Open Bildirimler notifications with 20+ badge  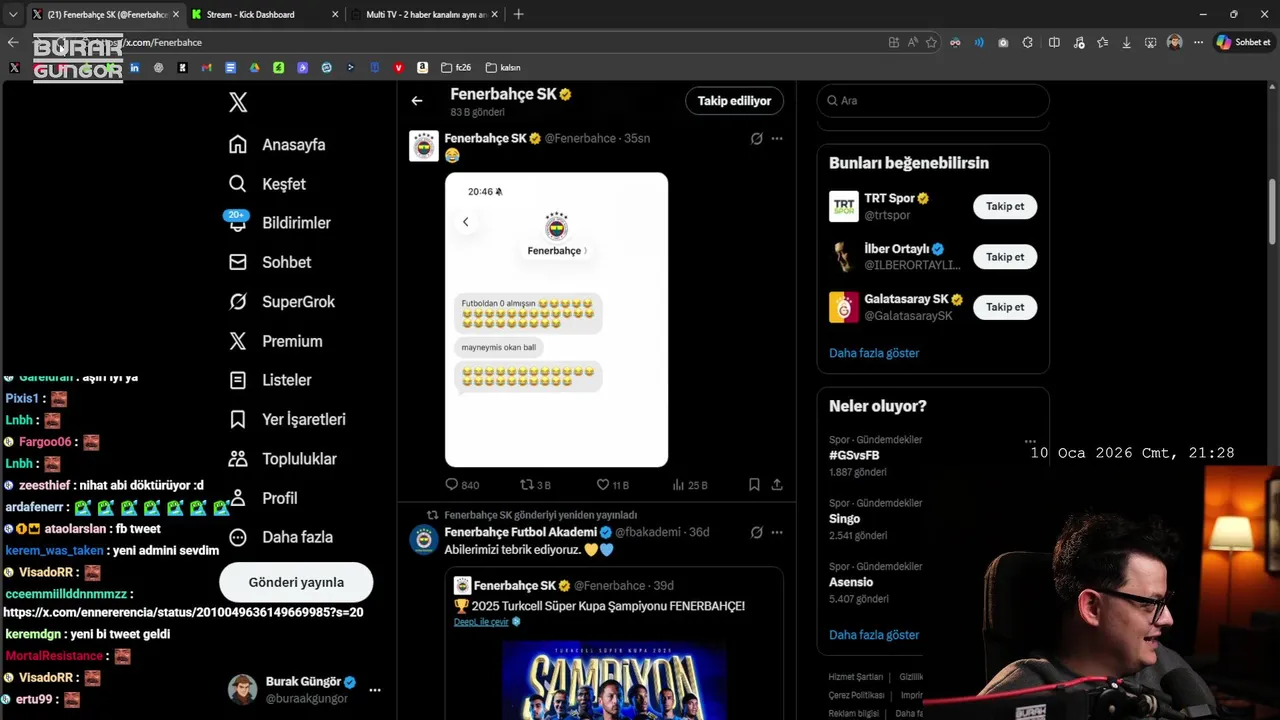click(x=277, y=222)
